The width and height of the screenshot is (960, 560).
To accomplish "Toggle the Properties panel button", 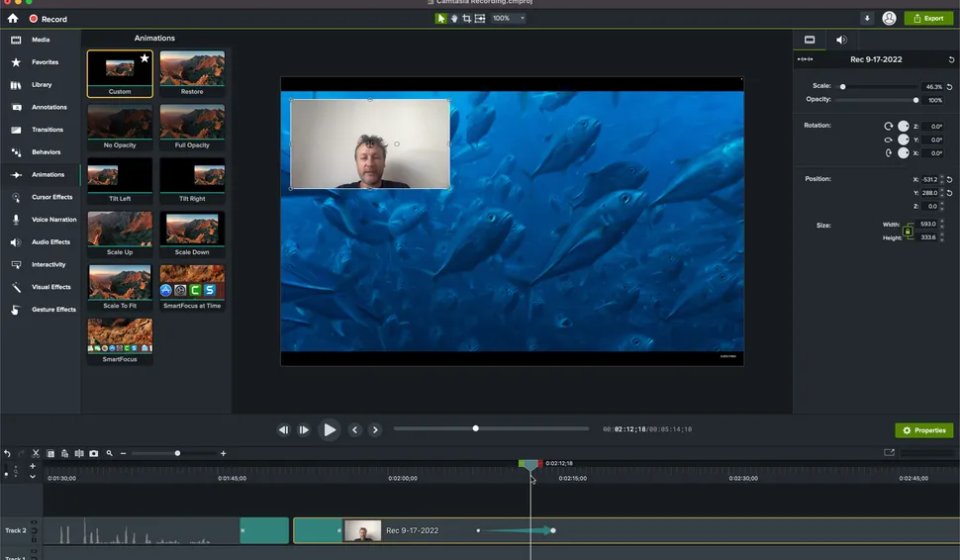I will (924, 430).
